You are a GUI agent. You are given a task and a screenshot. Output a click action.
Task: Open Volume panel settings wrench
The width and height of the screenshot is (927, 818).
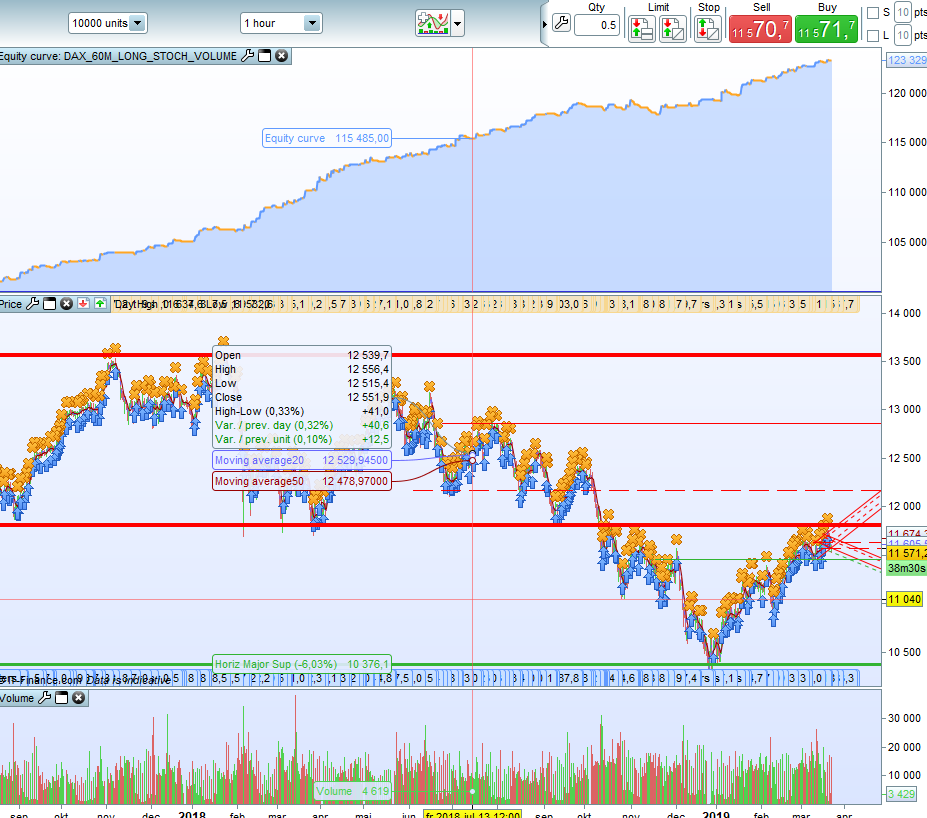point(44,698)
